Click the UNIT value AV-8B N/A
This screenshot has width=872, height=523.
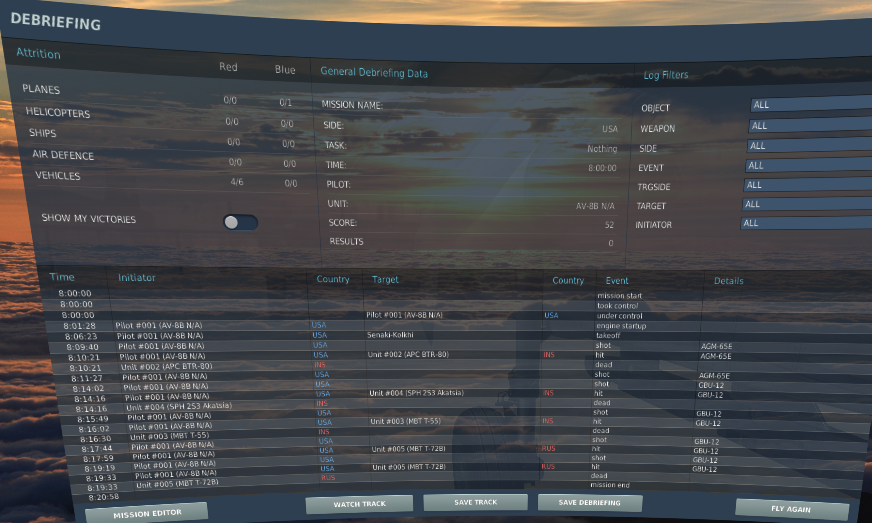[x=595, y=206]
